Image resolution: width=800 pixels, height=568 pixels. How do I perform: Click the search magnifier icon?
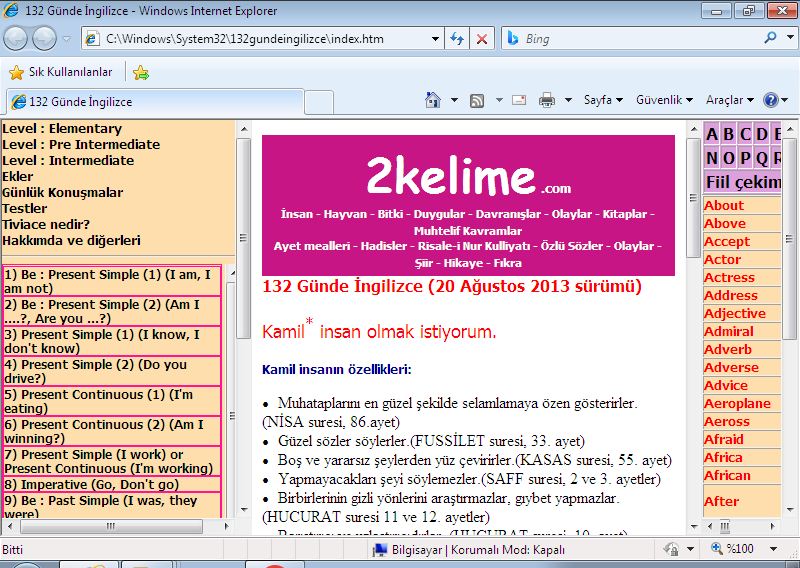[x=770, y=38]
